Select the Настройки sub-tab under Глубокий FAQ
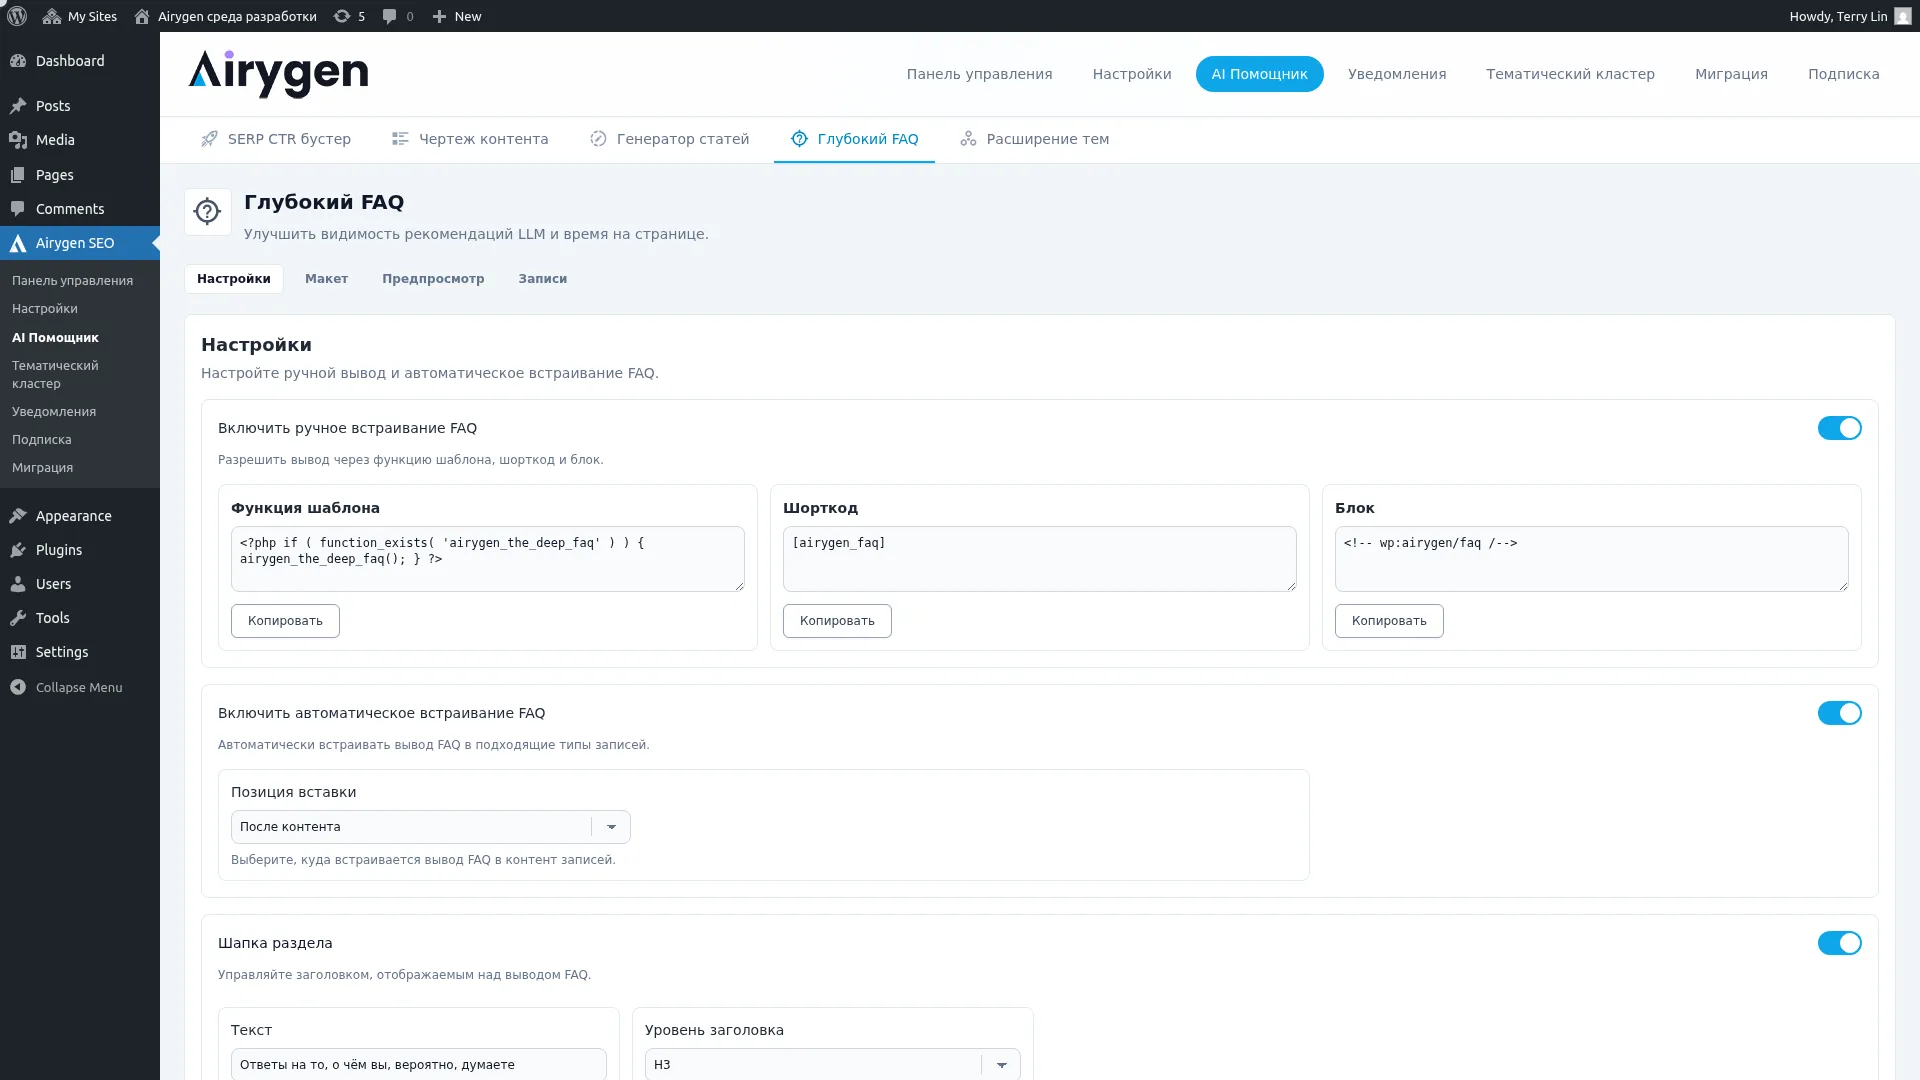Viewport: 1920px width, 1080px height. point(233,279)
